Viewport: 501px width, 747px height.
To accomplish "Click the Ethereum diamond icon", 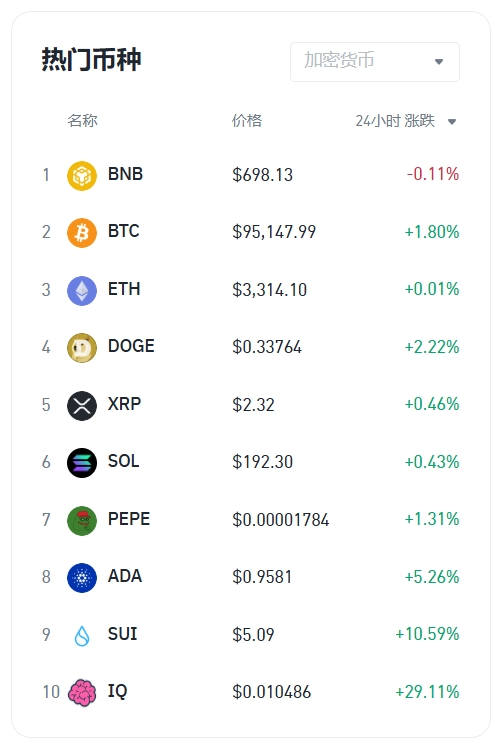I will coord(82,290).
